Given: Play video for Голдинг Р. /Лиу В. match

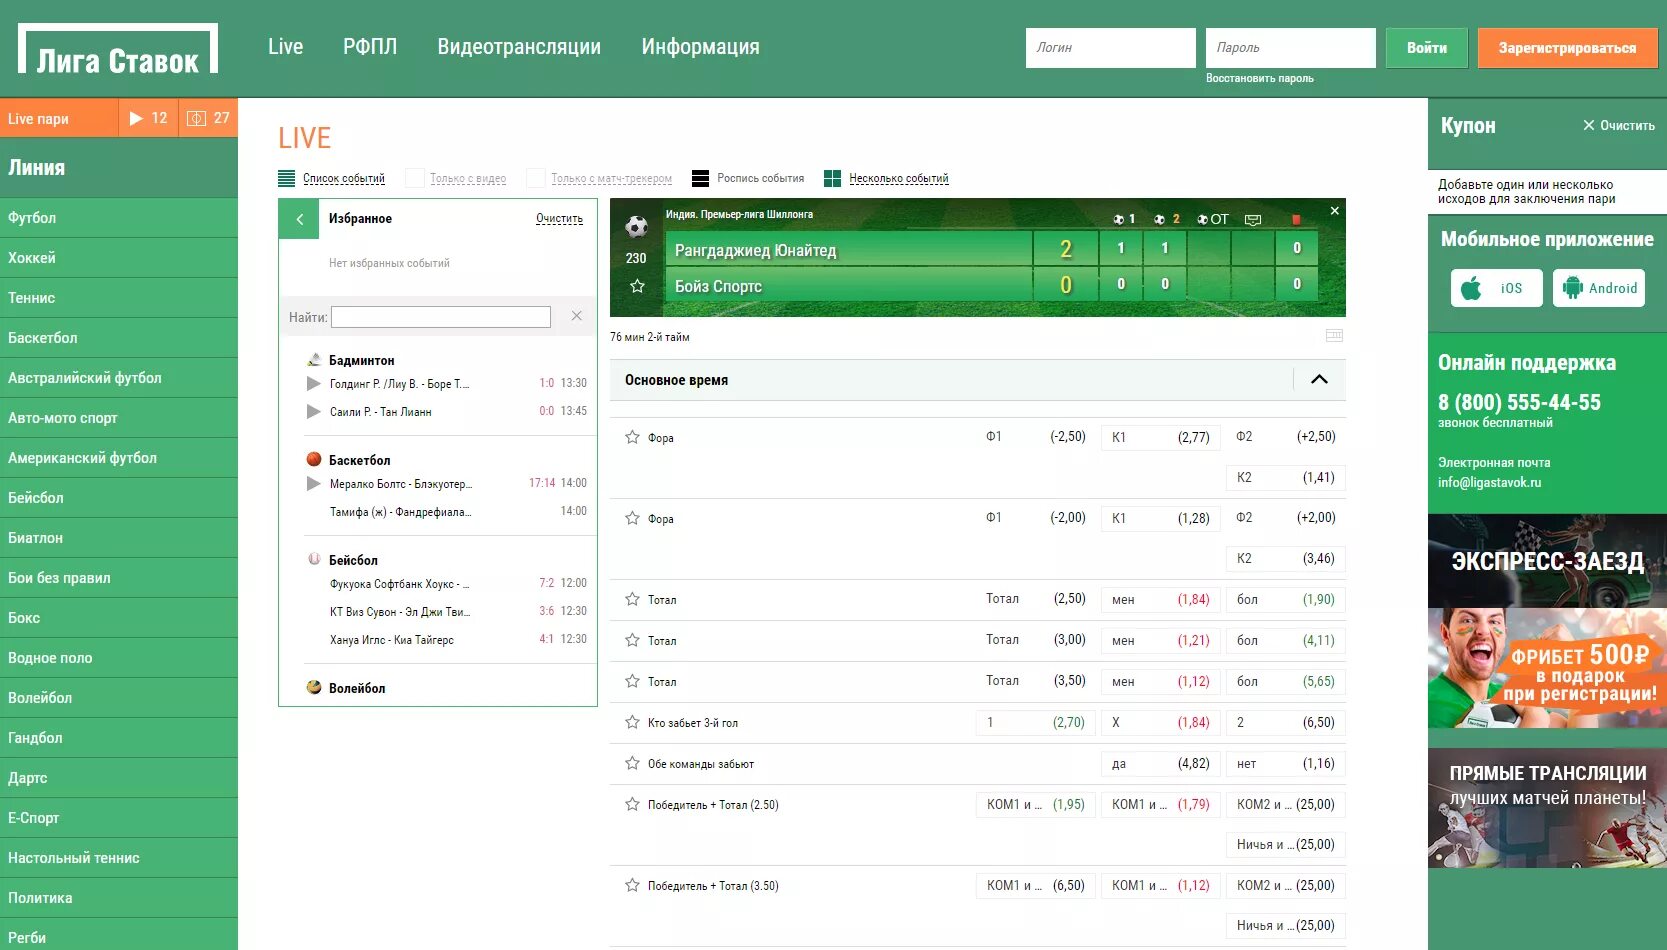Looking at the screenshot, I should (314, 383).
